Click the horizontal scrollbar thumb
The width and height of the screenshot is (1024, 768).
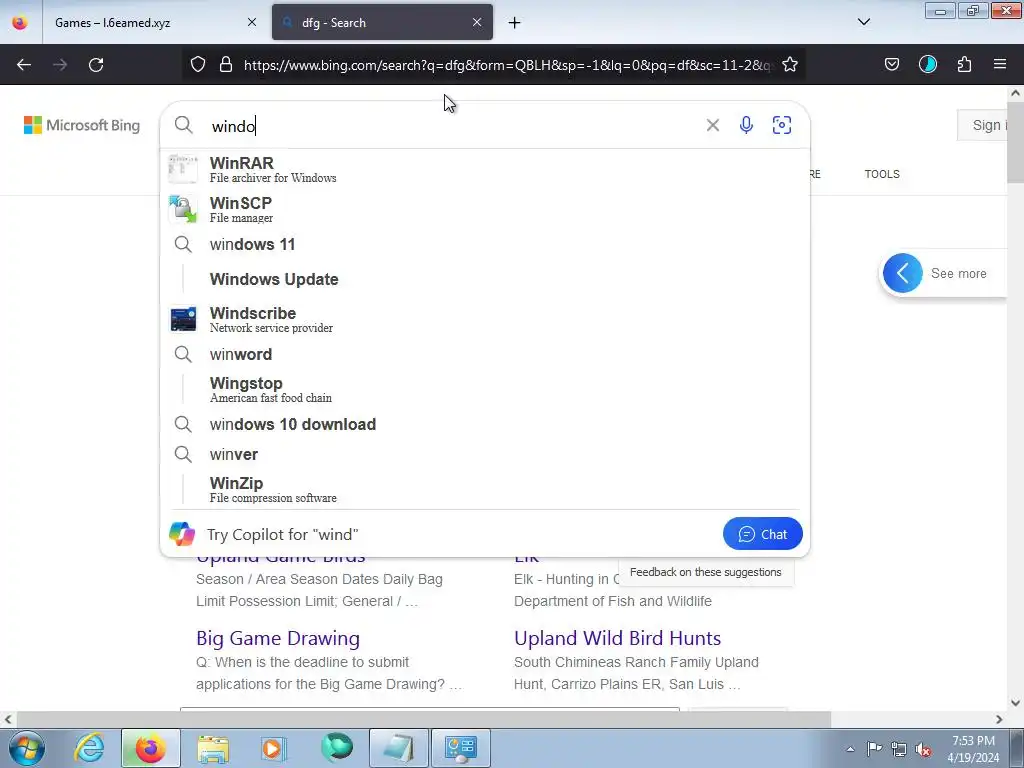[422, 719]
